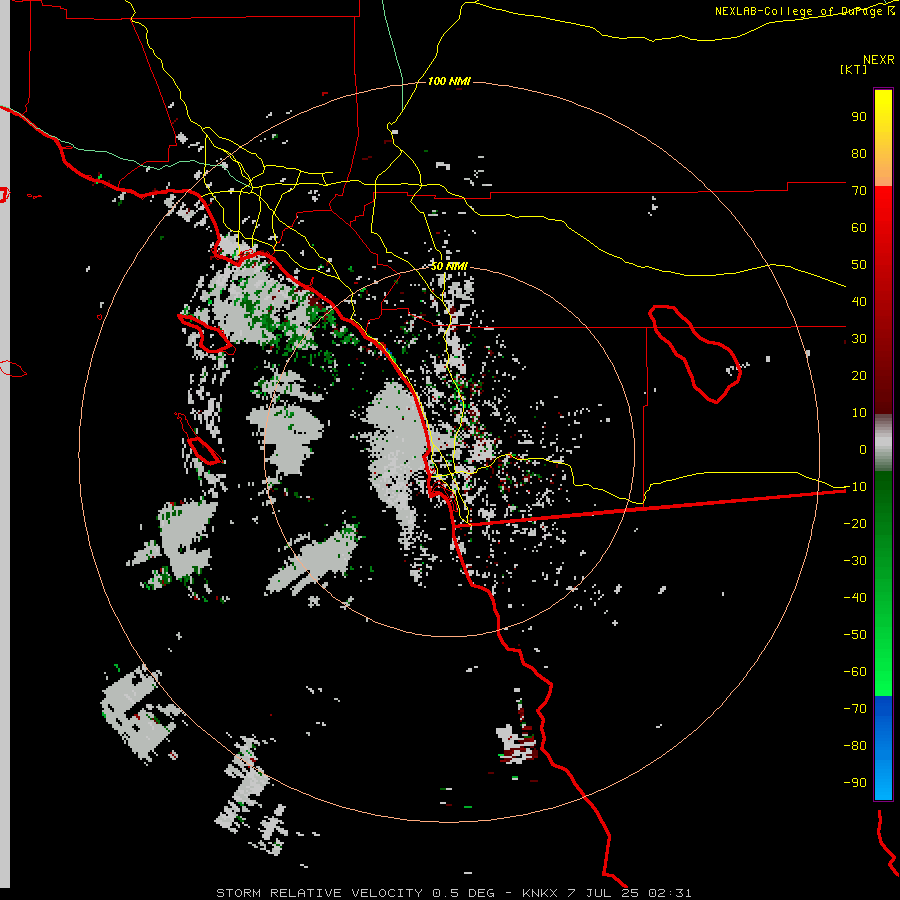Click the 60 value on the velocity scale
Image resolution: width=900 pixels, height=900 pixels.
tap(859, 228)
